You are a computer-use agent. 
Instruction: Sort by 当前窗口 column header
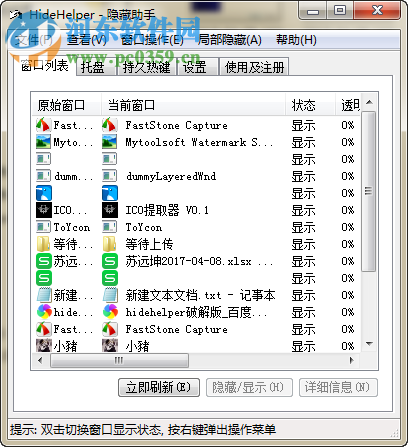193,105
